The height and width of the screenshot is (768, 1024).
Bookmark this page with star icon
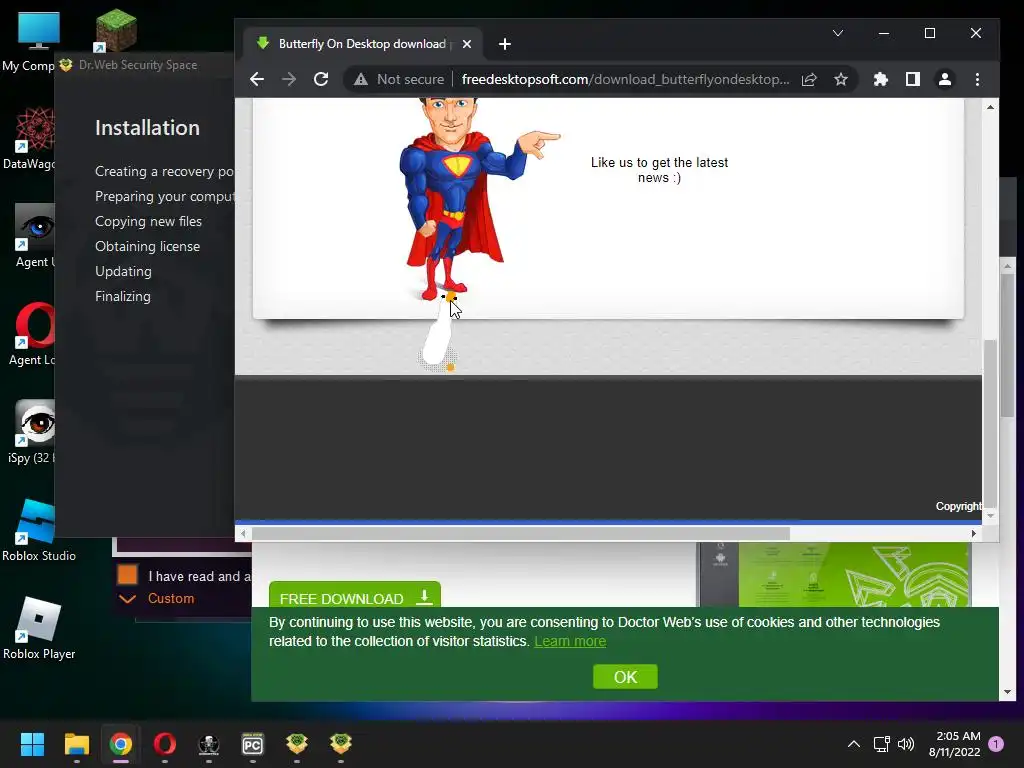coord(840,80)
